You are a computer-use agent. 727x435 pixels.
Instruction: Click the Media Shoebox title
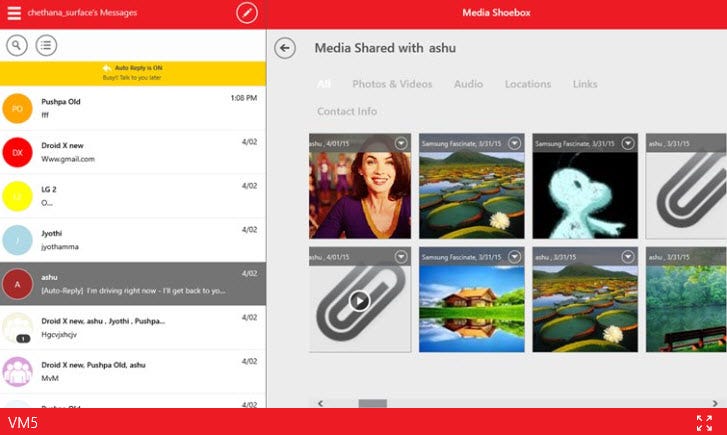pyautogui.click(x=497, y=13)
